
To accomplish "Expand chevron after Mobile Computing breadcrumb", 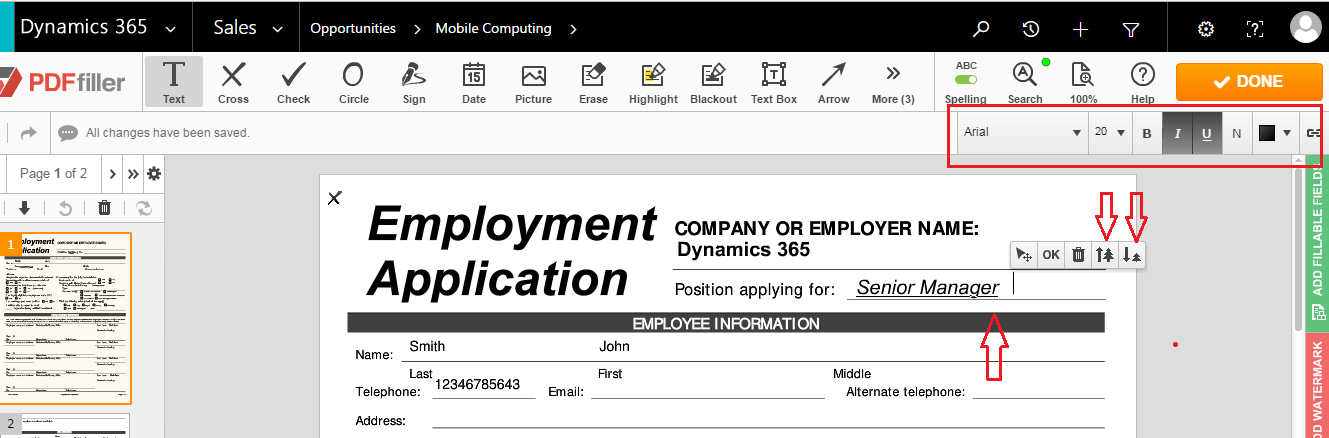I will [573, 29].
